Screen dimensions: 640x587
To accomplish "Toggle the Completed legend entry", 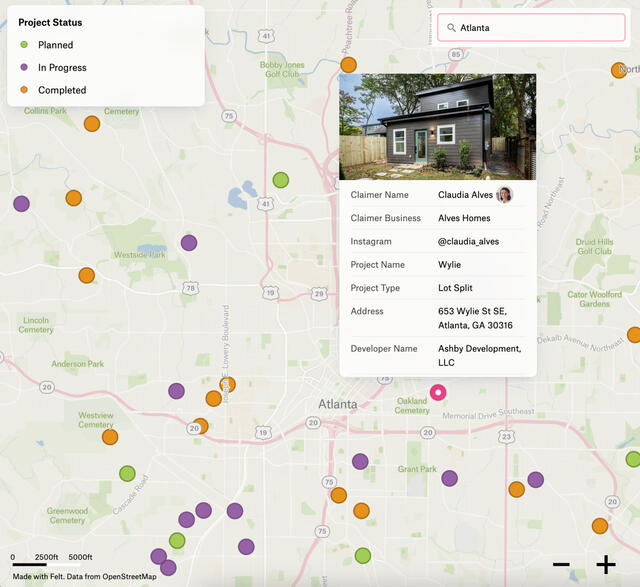I will click(62, 90).
